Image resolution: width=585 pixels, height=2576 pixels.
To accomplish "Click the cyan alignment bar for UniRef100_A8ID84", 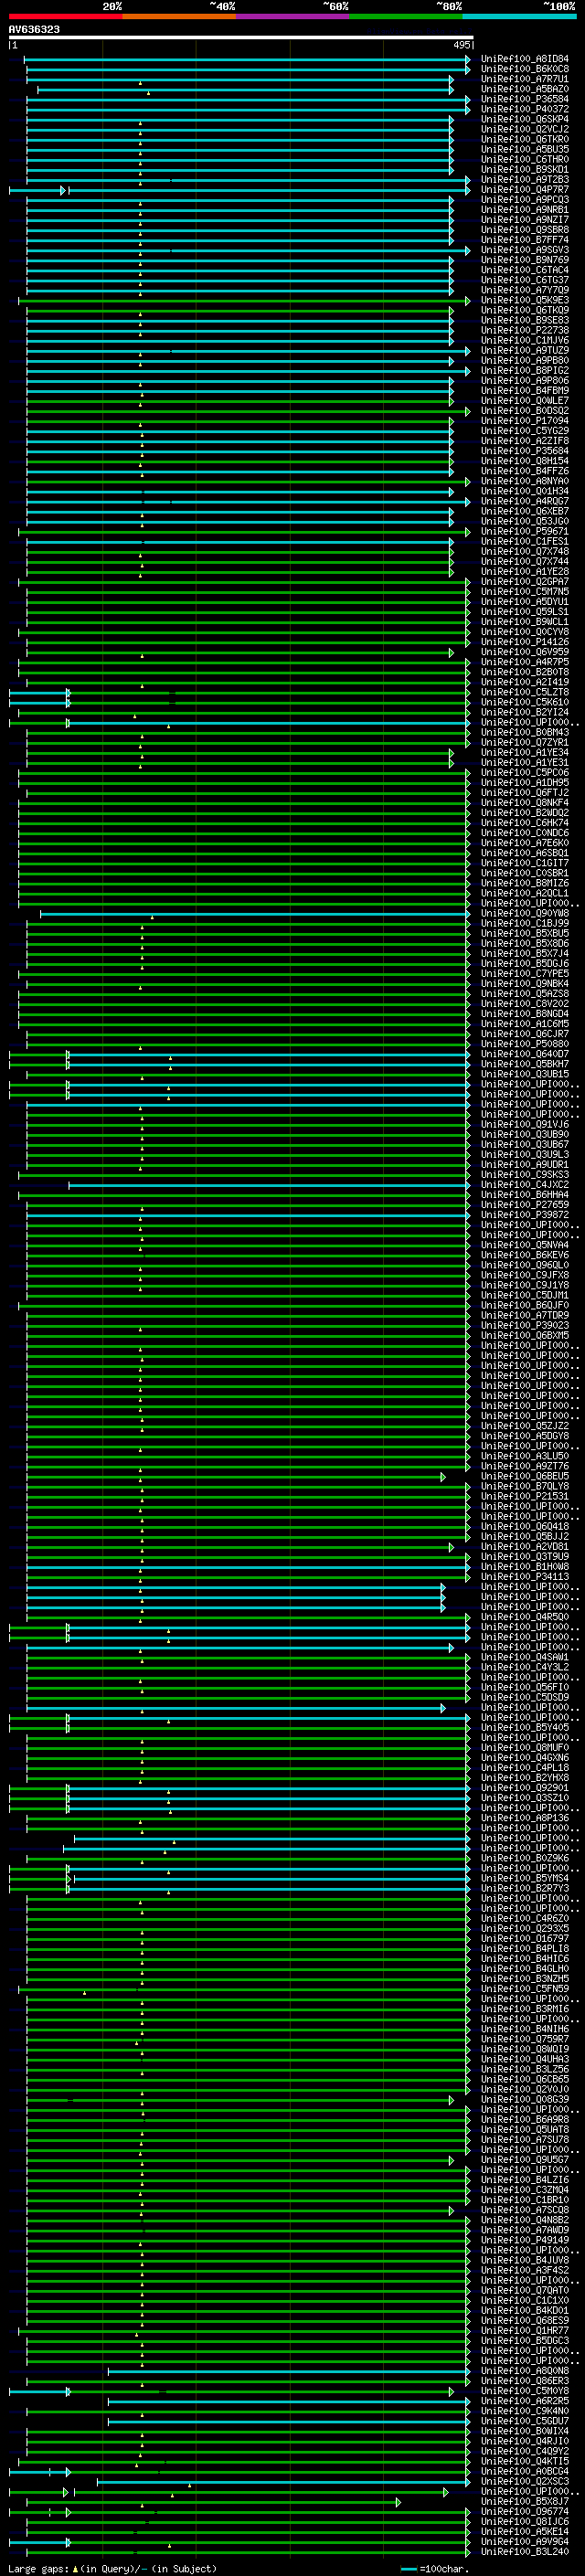I will point(247,59).
